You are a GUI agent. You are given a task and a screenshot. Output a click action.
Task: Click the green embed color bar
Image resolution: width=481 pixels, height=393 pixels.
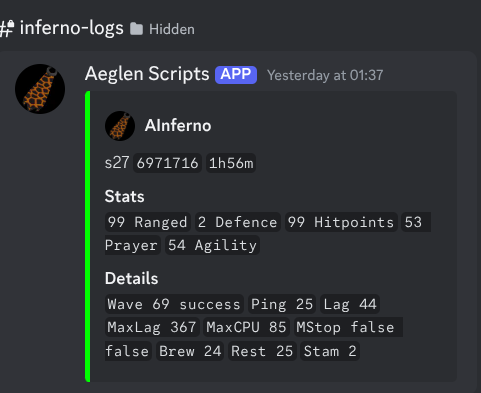click(88, 236)
